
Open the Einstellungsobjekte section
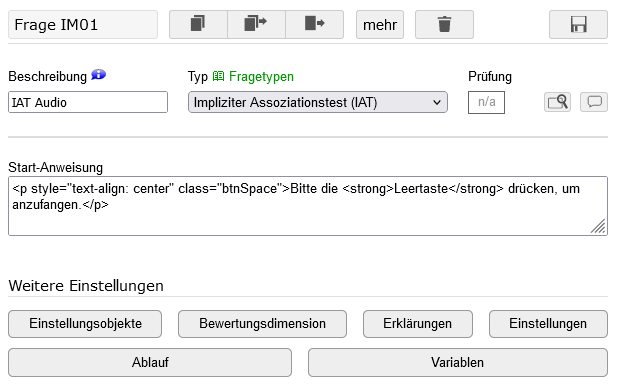[85, 324]
